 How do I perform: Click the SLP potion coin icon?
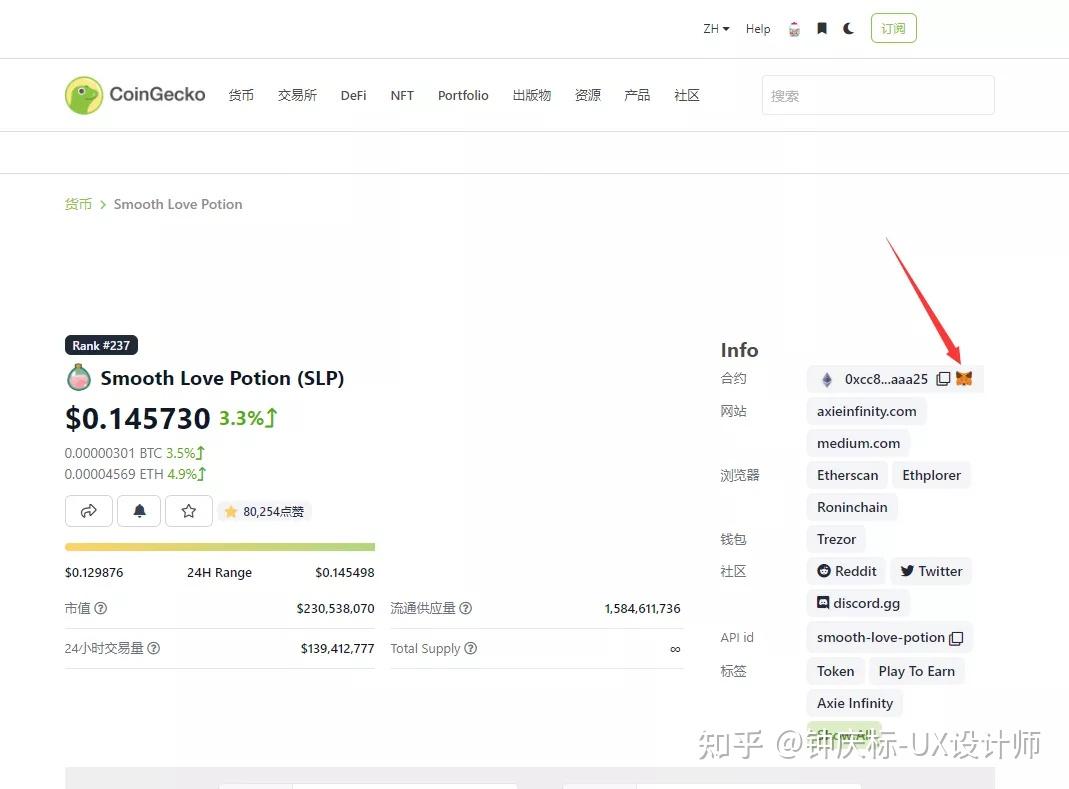click(x=79, y=378)
